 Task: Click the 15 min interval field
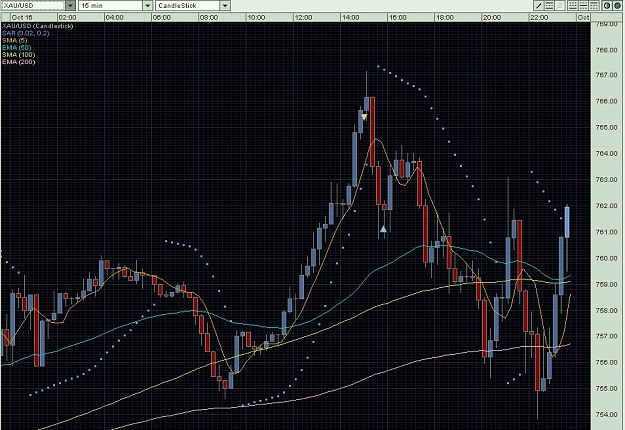pyautogui.click(x=111, y=6)
